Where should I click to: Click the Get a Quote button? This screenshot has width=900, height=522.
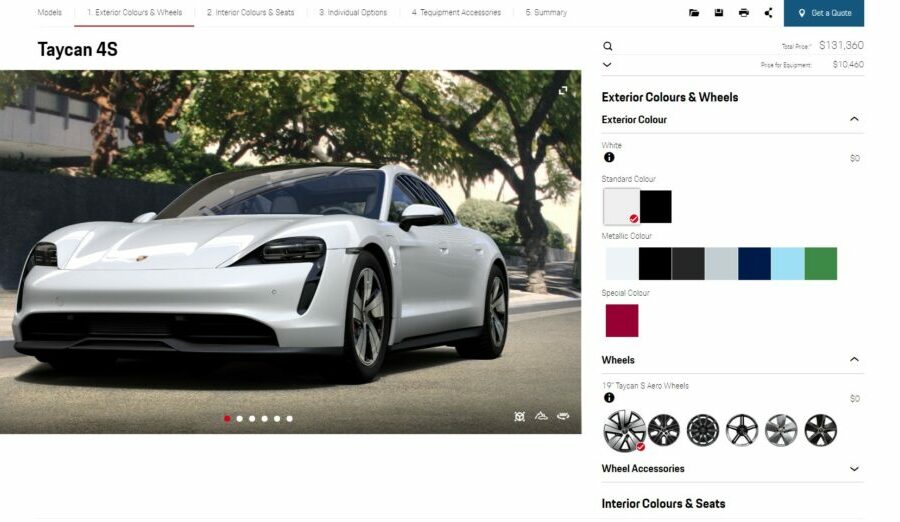(824, 13)
